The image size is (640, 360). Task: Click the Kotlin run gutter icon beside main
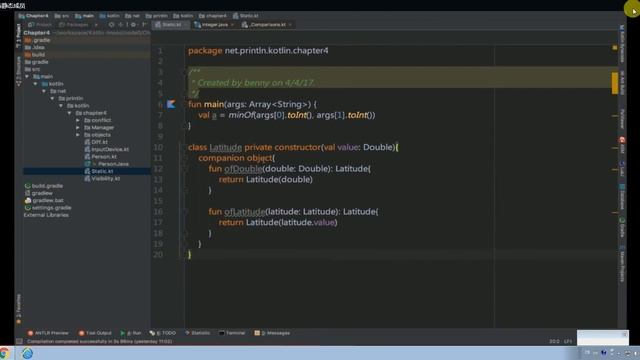click(x=171, y=104)
